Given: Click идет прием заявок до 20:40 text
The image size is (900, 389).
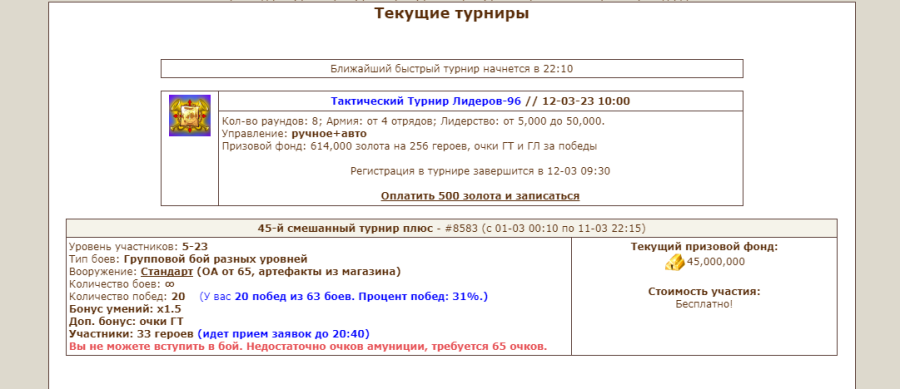Looking at the screenshot, I should [284, 334].
